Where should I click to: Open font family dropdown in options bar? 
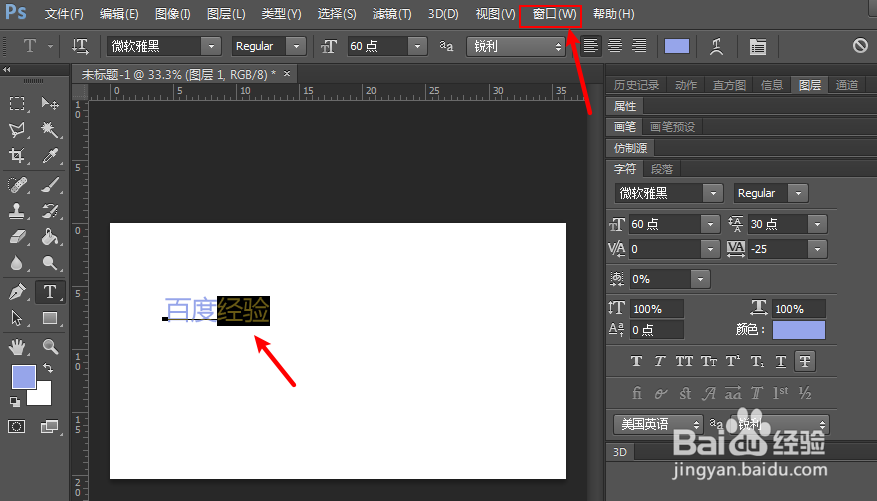click(x=211, y=46)
